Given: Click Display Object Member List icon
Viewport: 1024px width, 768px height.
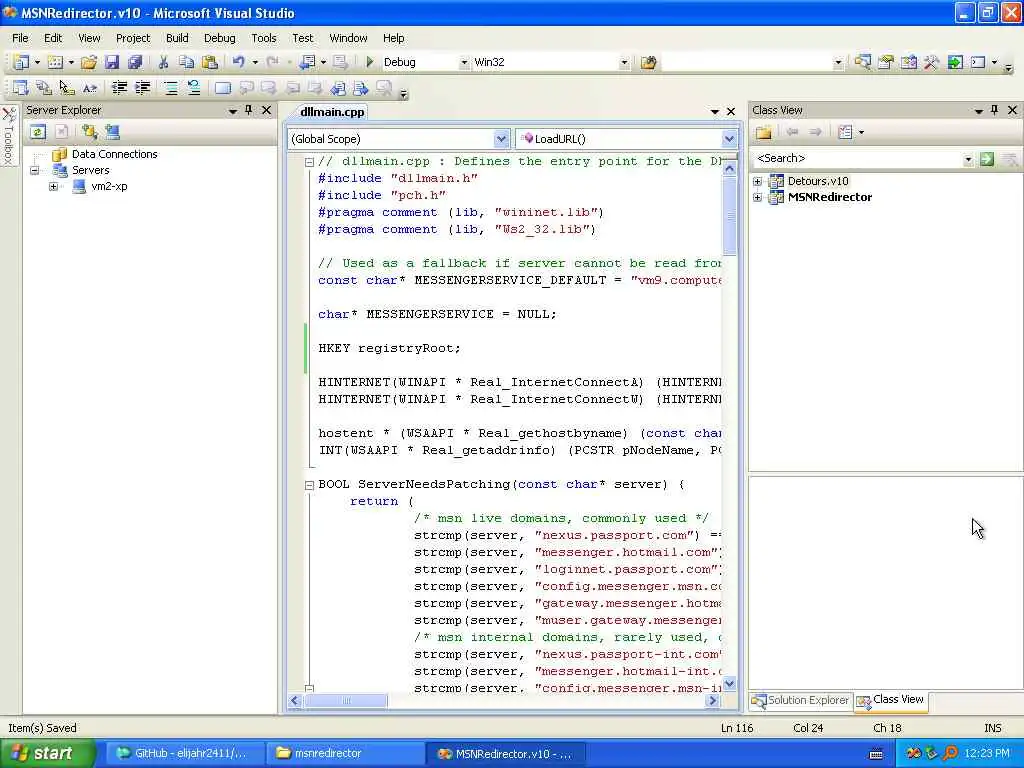Looking at the screenshot, I should pos(21,88).
